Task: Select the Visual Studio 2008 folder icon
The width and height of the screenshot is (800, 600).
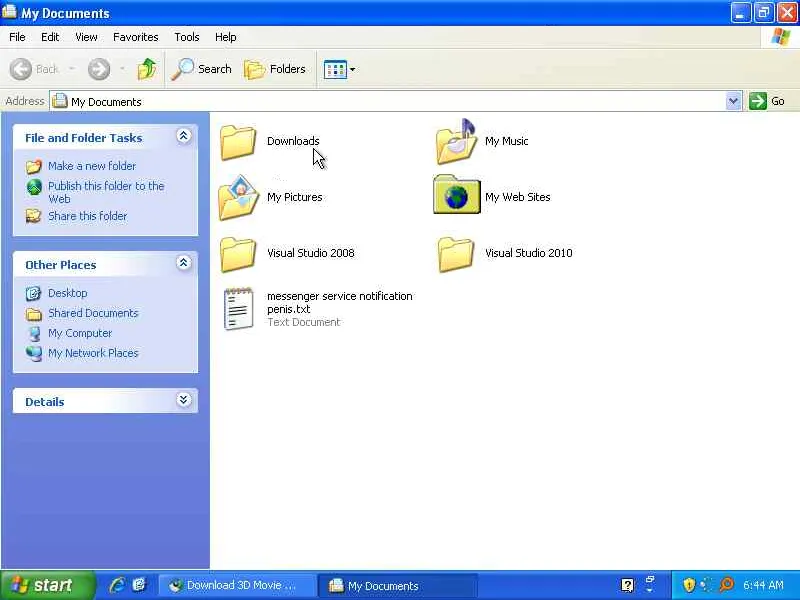Action: [x=238, y=254]
